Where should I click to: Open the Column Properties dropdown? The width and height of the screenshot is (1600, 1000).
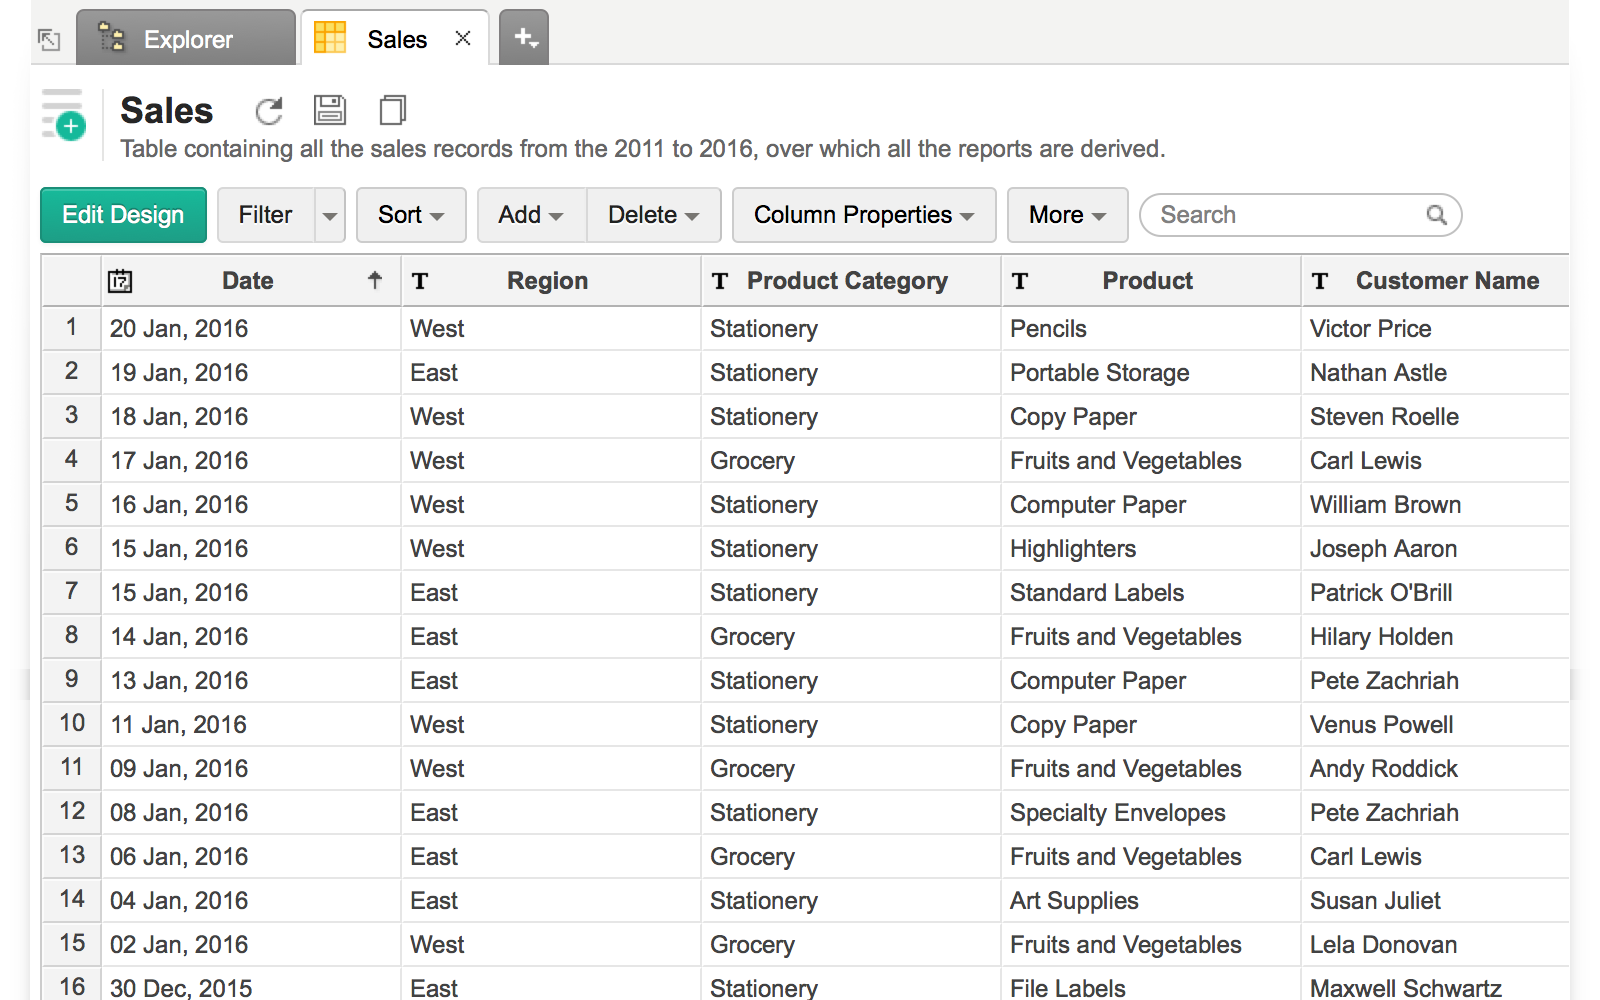[x=864, y=215]
